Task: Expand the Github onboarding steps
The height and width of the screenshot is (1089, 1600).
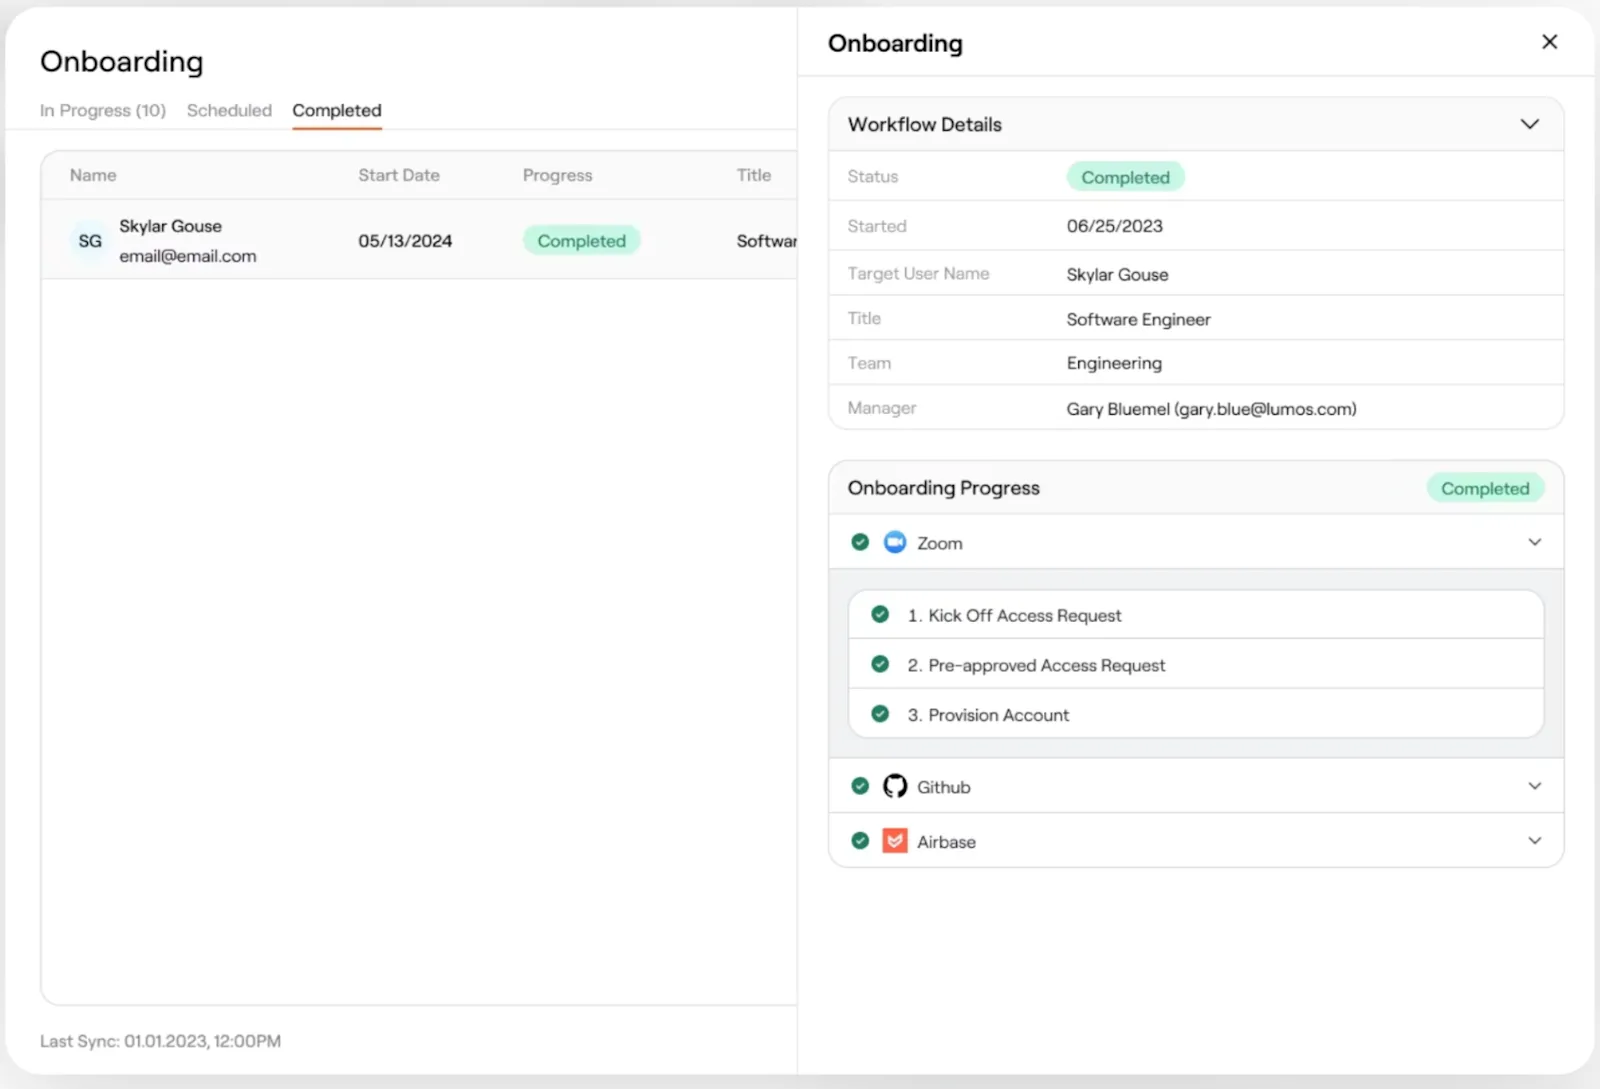Action: coord(1535,786)
